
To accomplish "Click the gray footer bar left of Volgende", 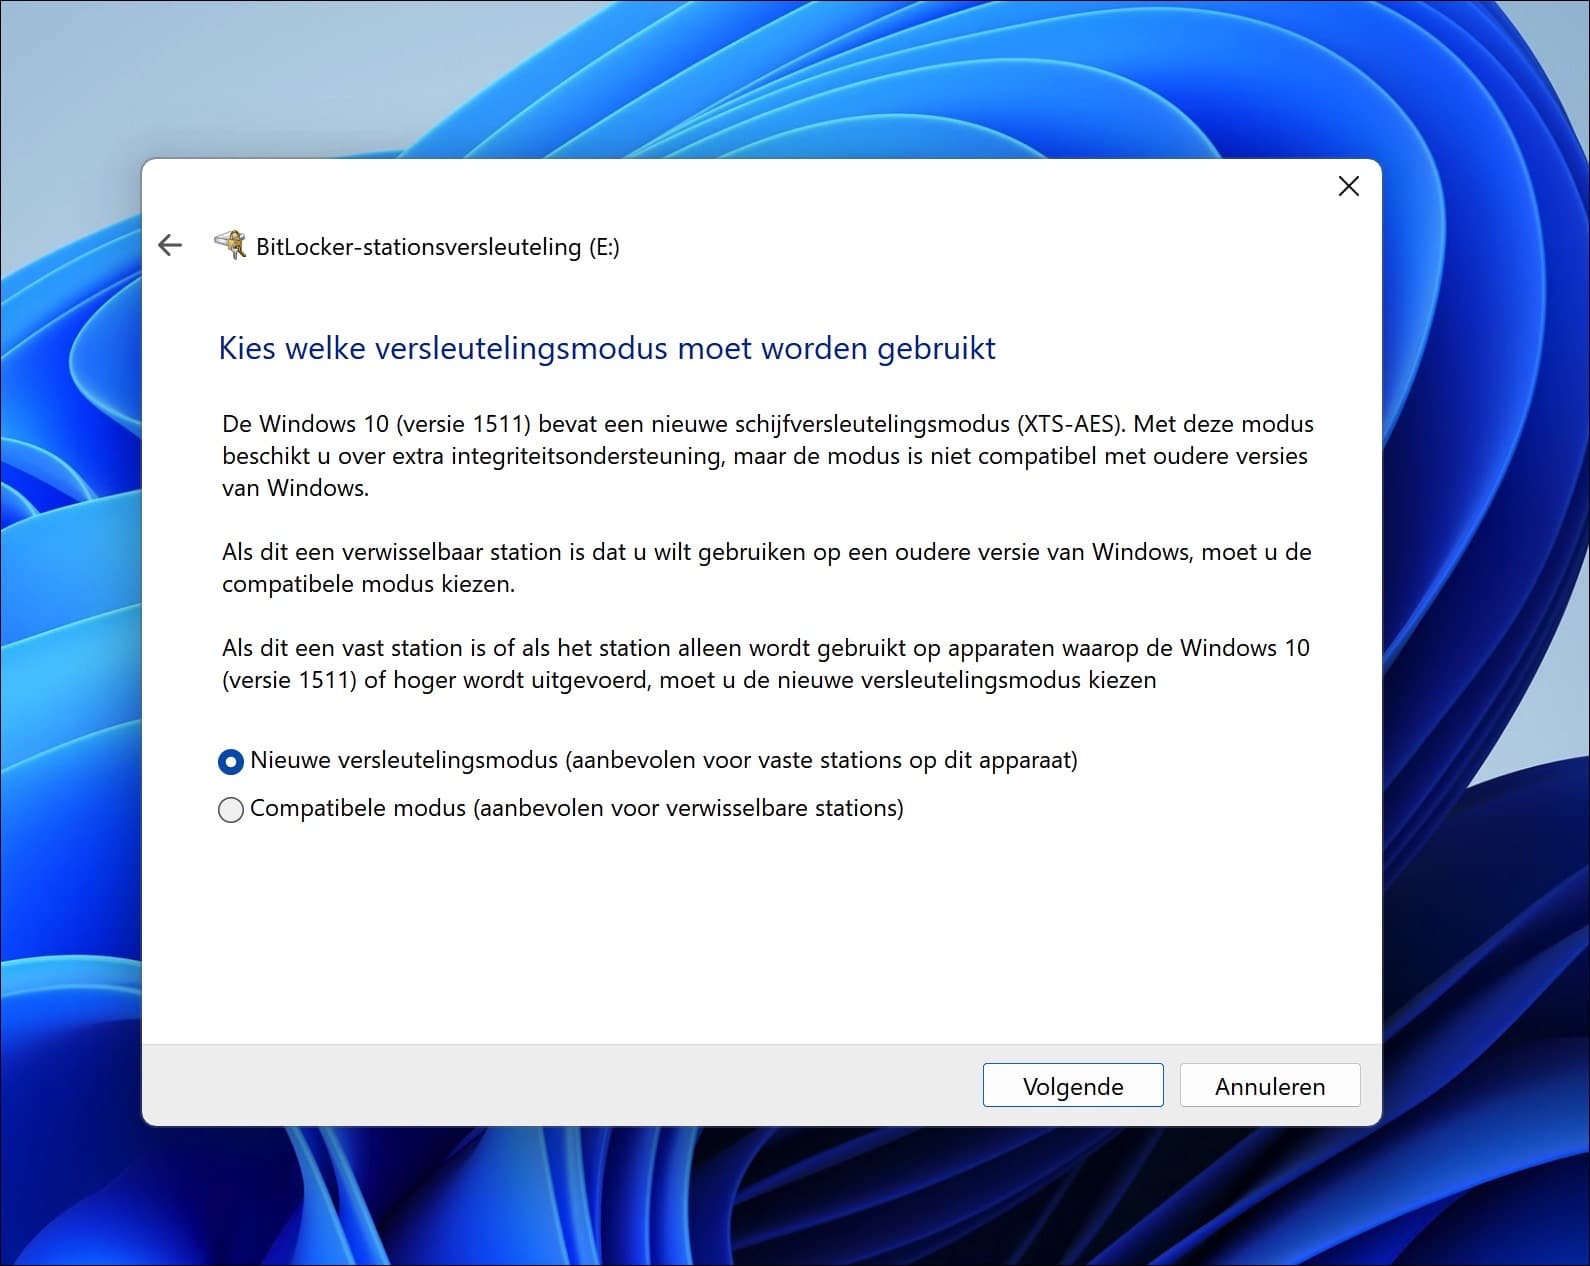I will 560,1086.
